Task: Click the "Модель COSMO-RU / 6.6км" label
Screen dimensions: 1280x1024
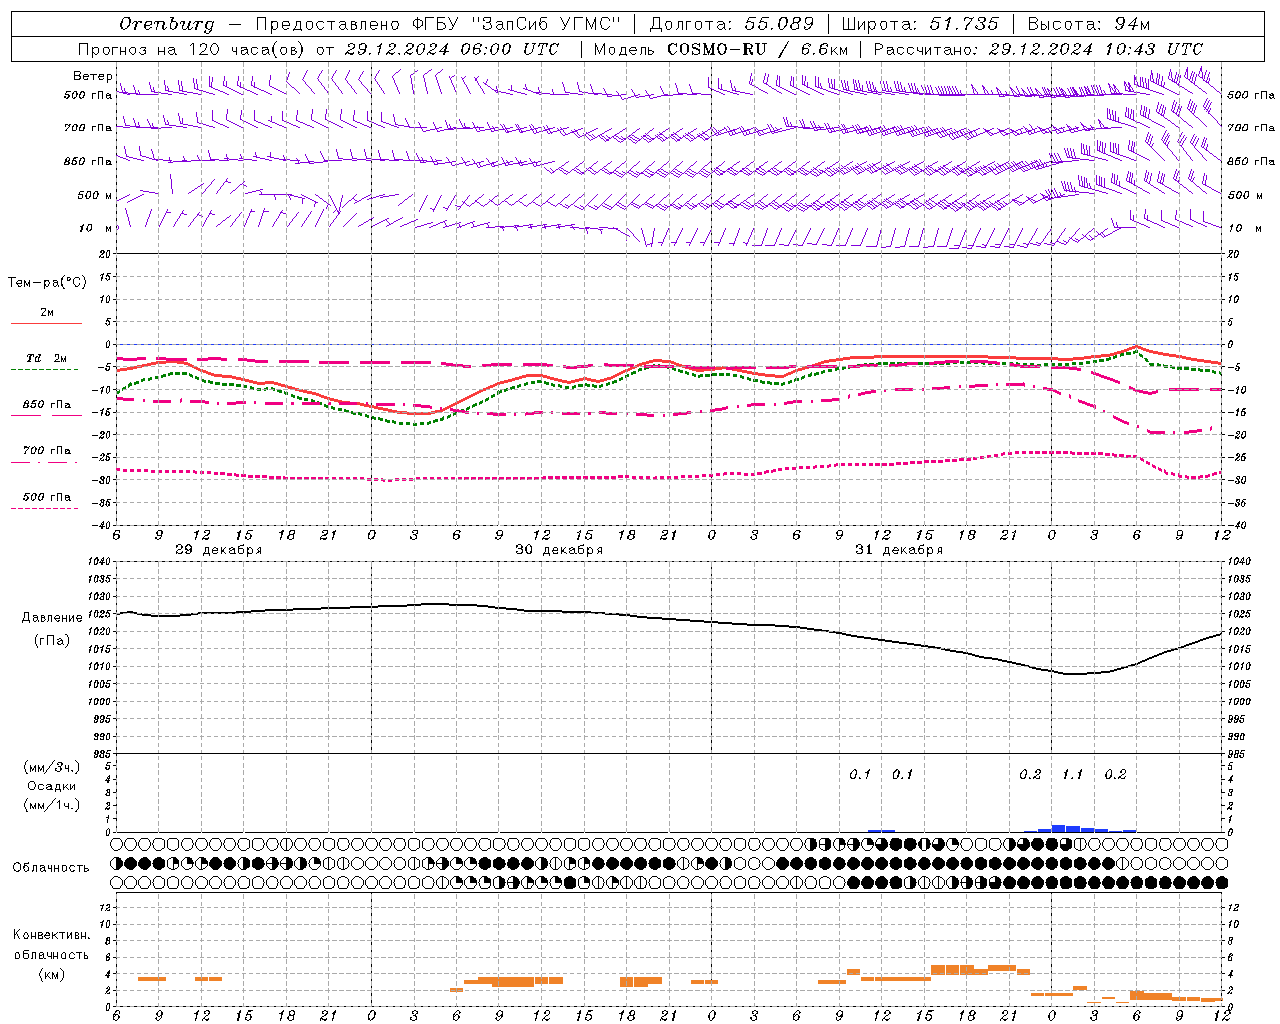Action: pos(720,49)
